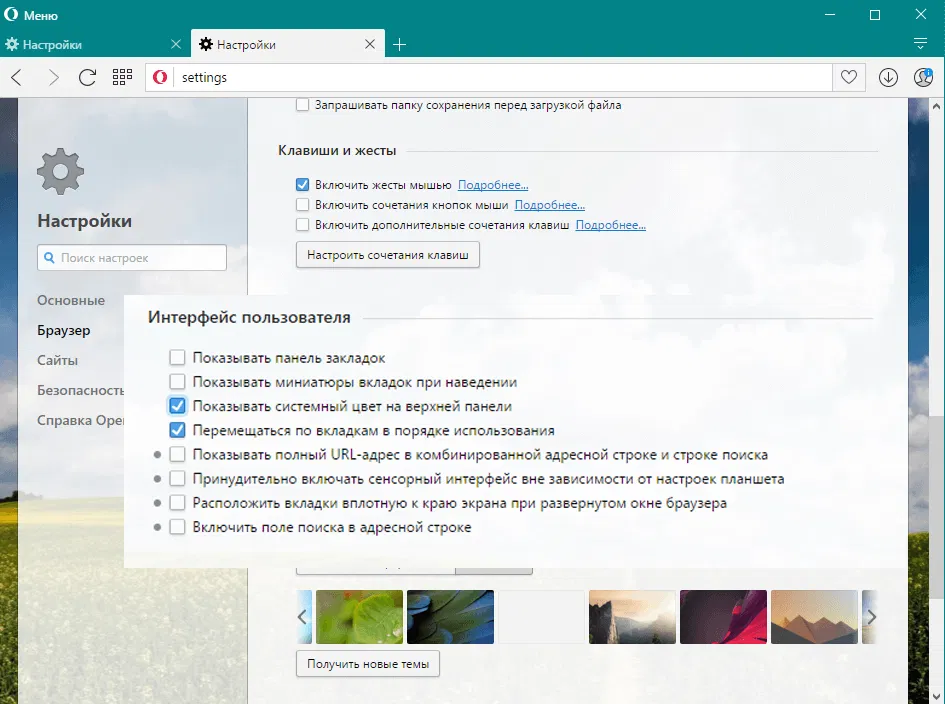
Task: Select the orange geometric mountains theme thumbnail
Action: pos(814,617)
